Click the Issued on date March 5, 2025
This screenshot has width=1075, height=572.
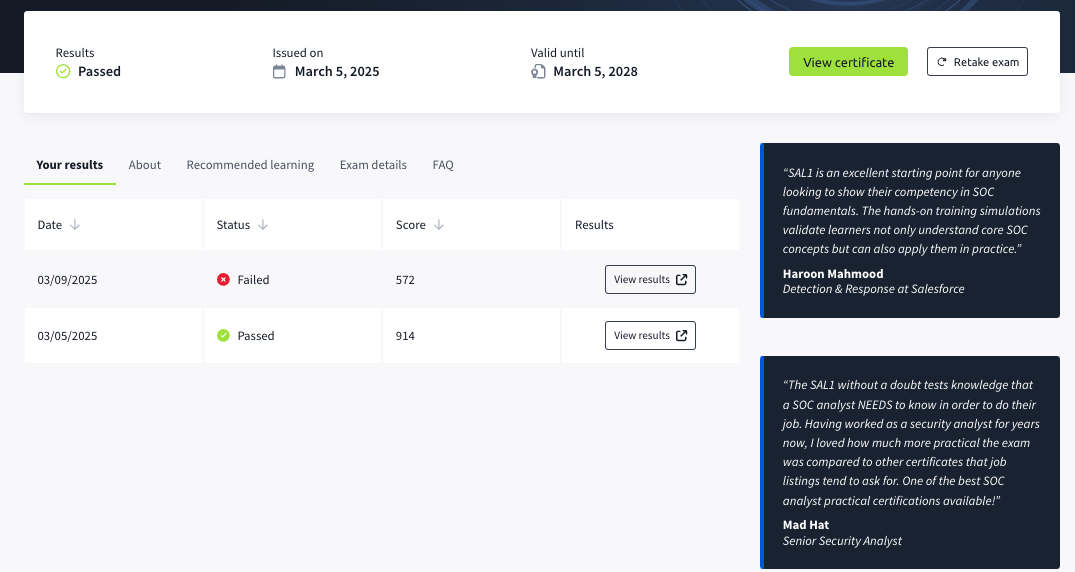point(337,71)
